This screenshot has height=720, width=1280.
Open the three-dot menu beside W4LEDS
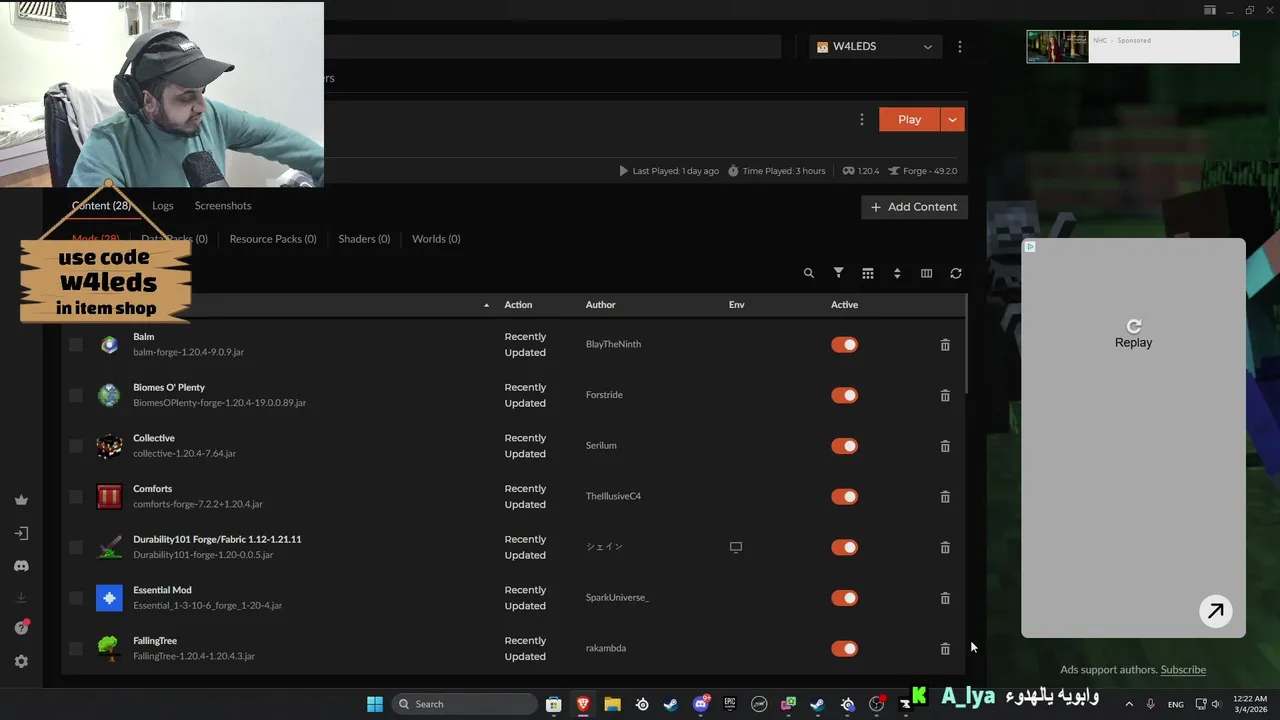[959, 47]
